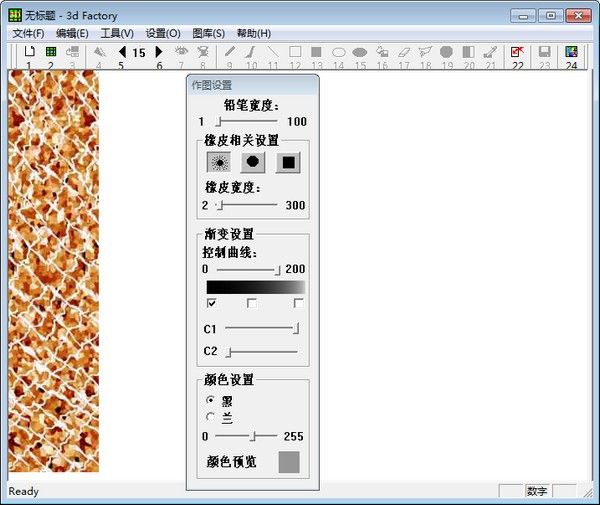The image size is (600, 505).
Task: Click the 控制曲线 slider
Action: point(248,270)
